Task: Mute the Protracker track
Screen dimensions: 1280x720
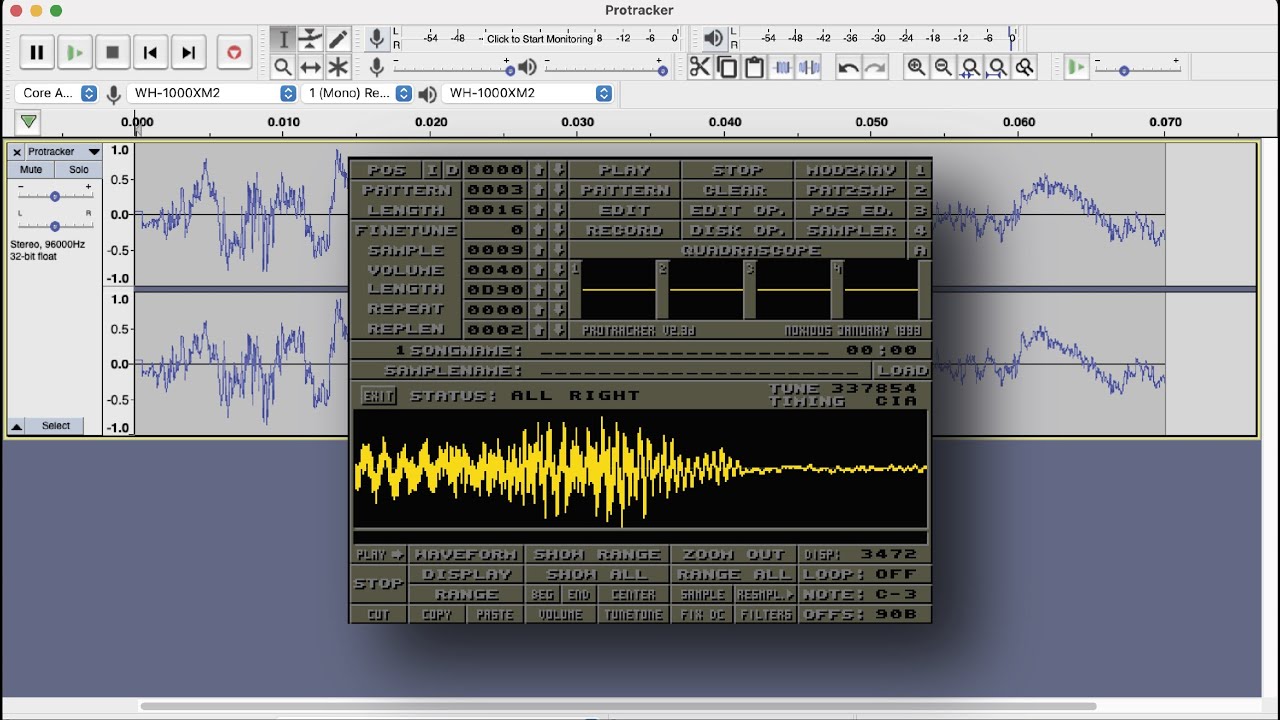Action: pos(31,169)
